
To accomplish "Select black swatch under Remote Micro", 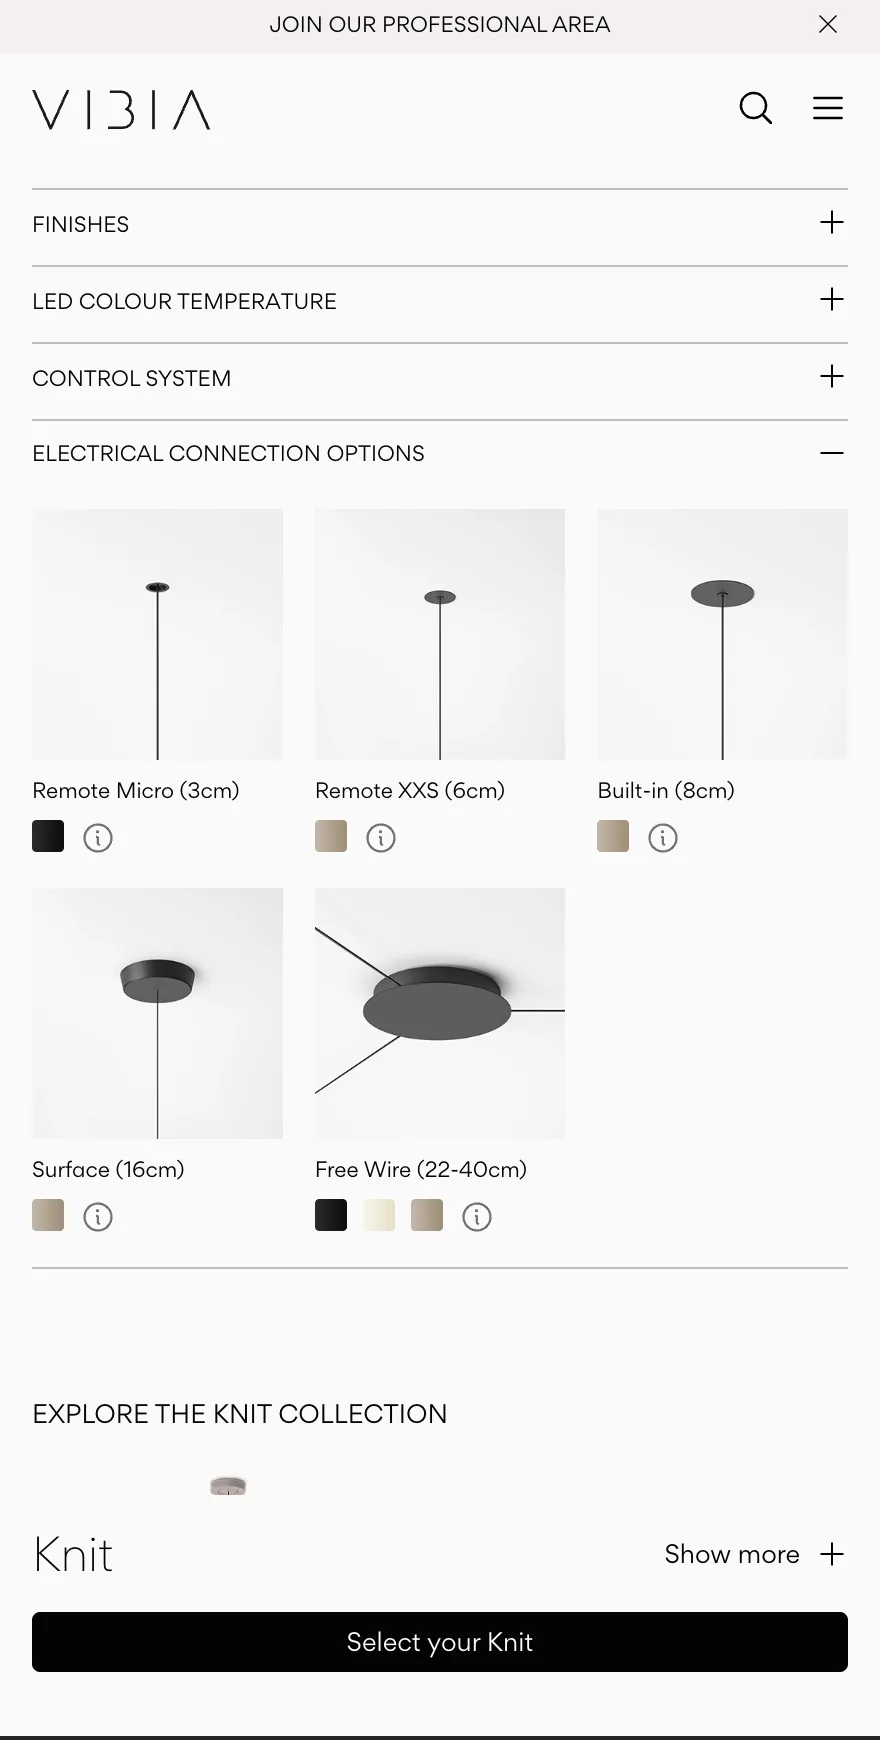I will pos(48,836).
